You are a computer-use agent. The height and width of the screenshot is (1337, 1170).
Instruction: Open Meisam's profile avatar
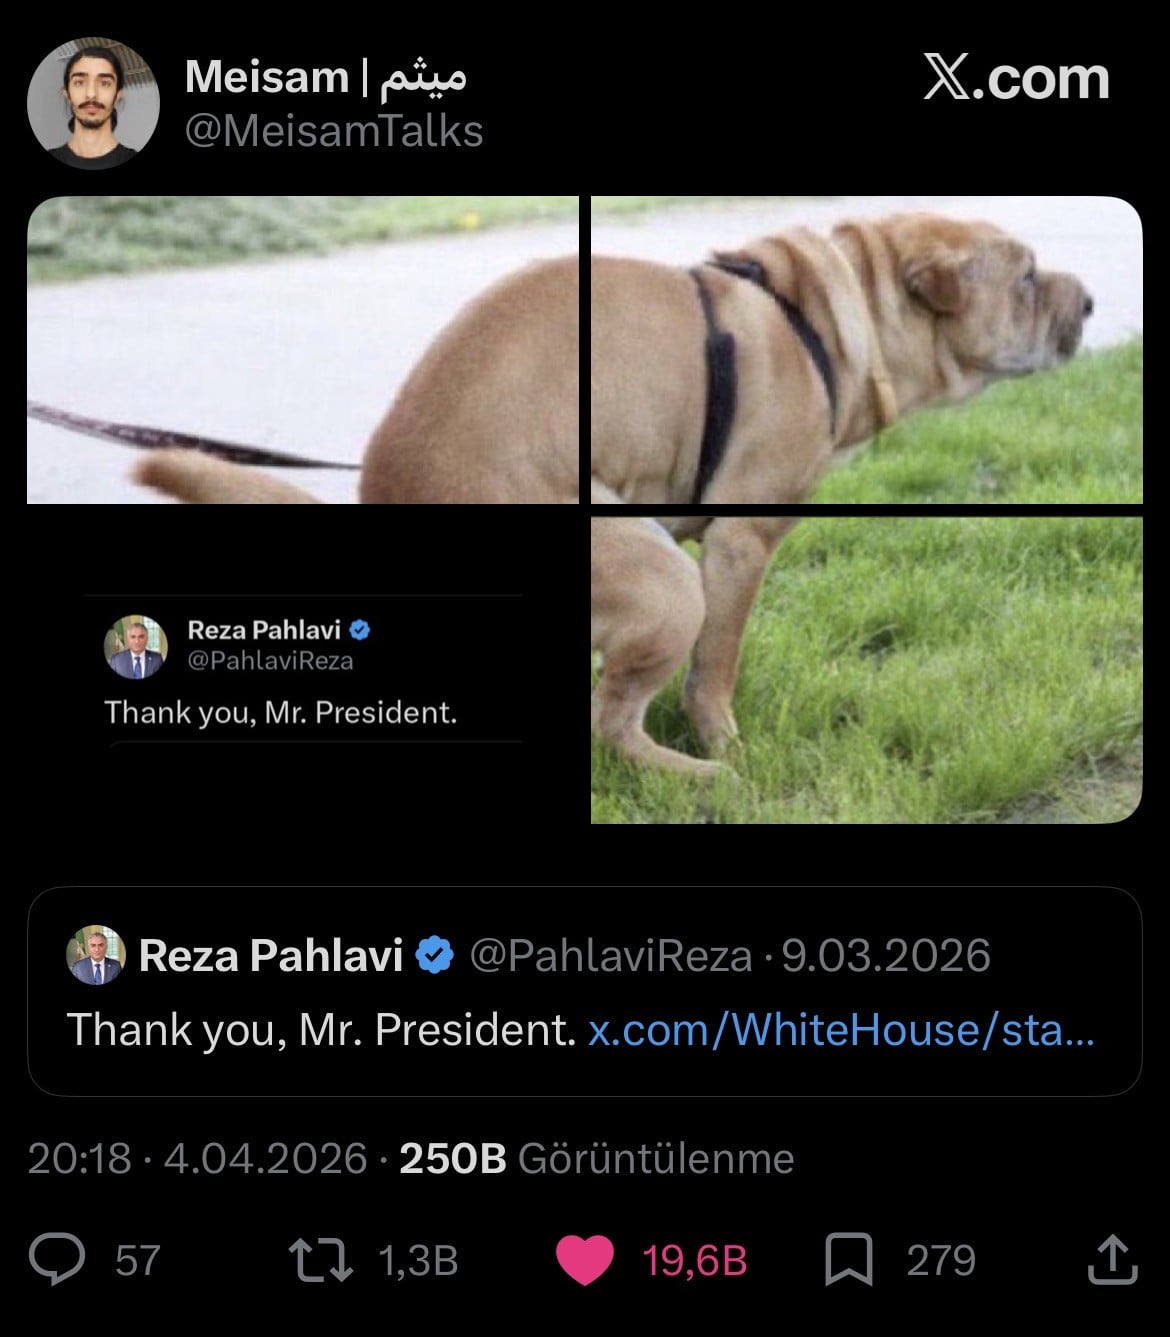[93, 103]
